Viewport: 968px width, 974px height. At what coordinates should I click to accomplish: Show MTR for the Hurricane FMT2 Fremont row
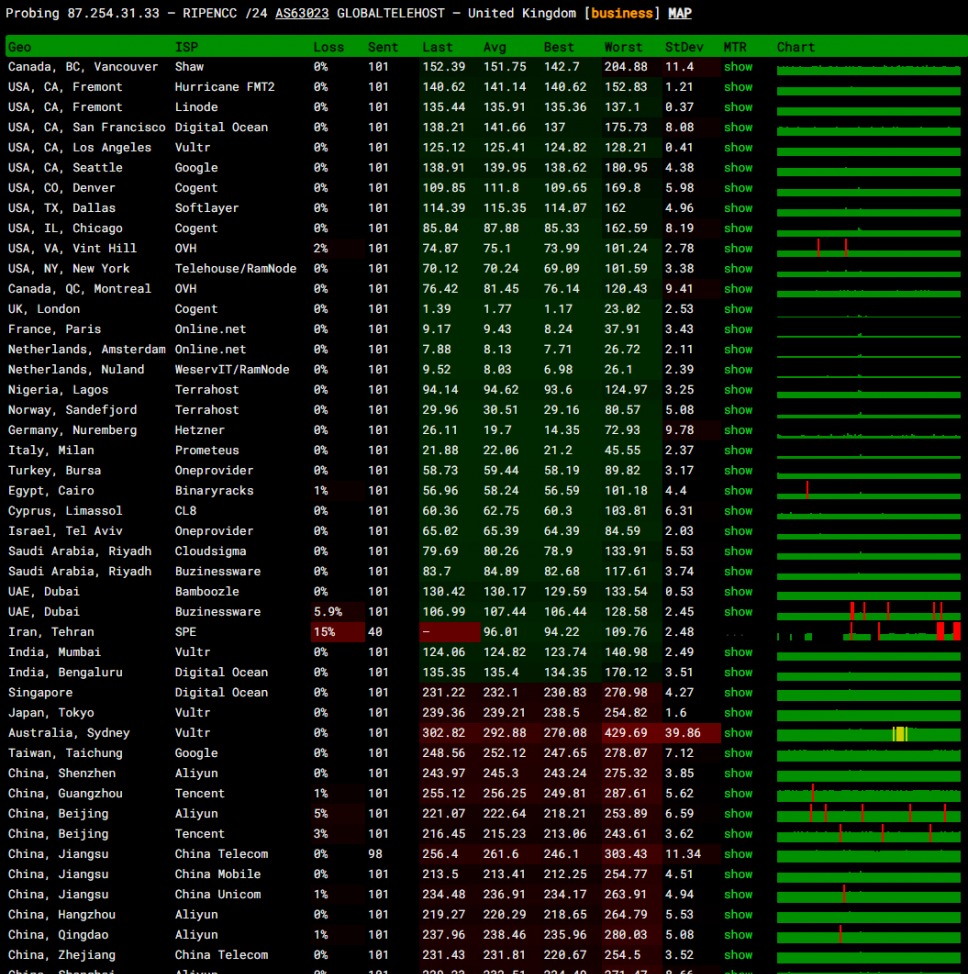pyautogui.click(x=738, y=87)
